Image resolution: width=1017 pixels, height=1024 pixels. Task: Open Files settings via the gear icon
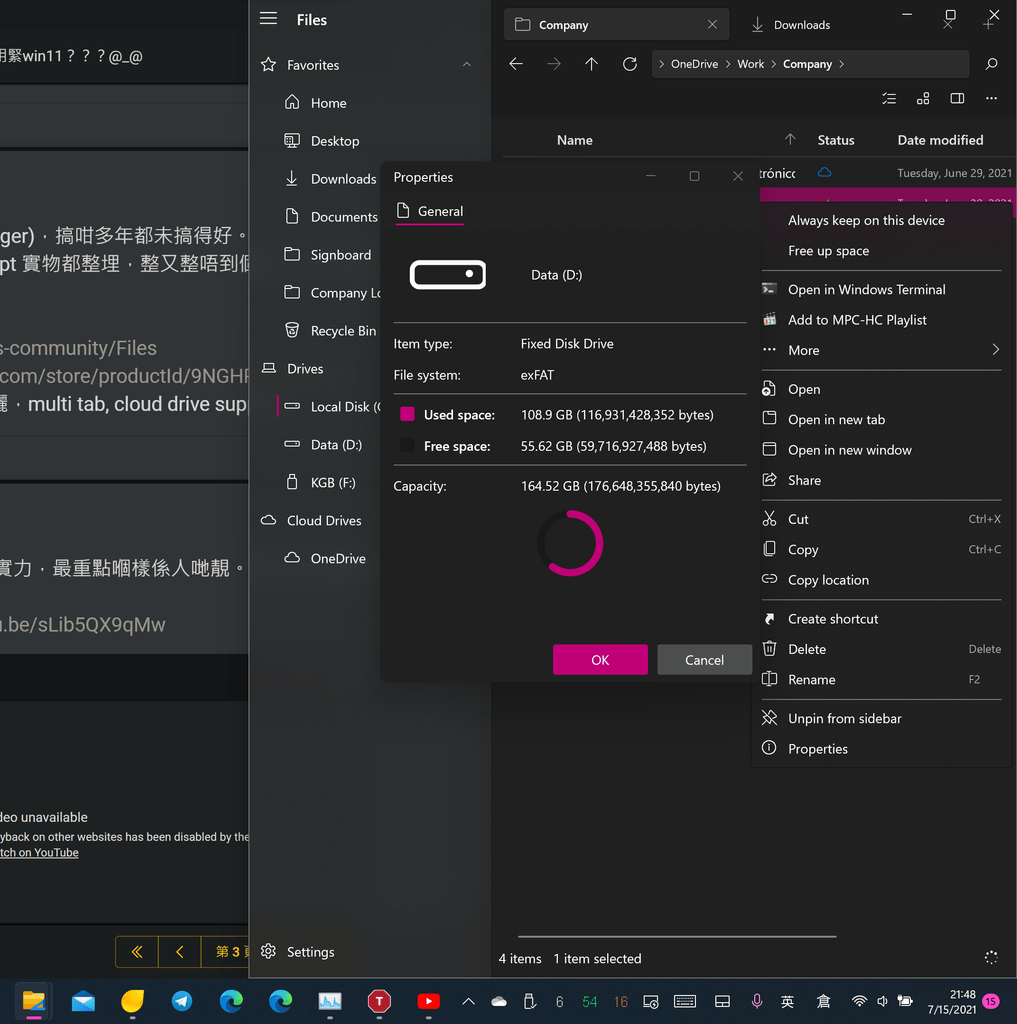[x=268, y=952]
